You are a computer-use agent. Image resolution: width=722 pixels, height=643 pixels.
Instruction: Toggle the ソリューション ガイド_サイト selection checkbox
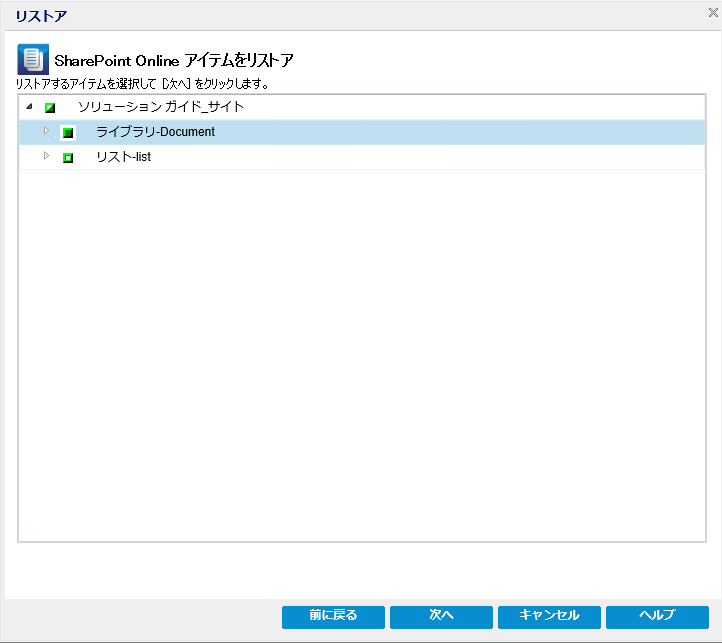click(x=50, y=108)
